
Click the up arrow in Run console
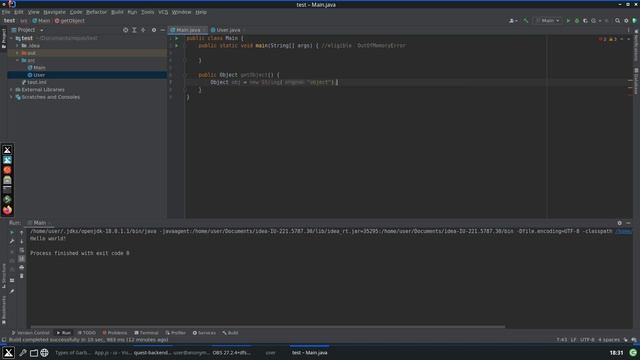[22, 233]
